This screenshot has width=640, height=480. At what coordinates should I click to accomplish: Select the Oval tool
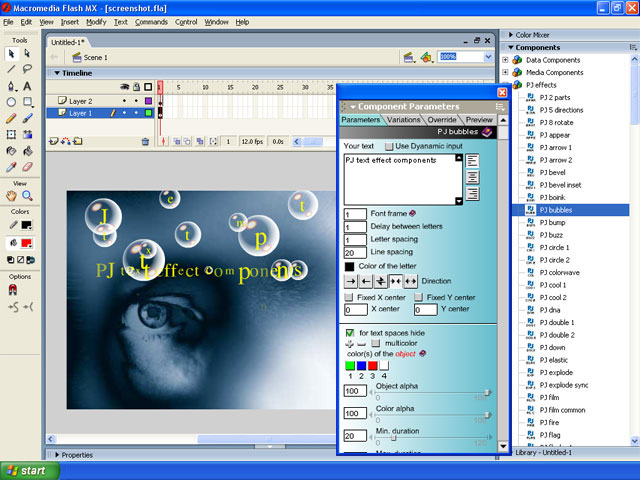pyautogui.click(x=11, y=102)
